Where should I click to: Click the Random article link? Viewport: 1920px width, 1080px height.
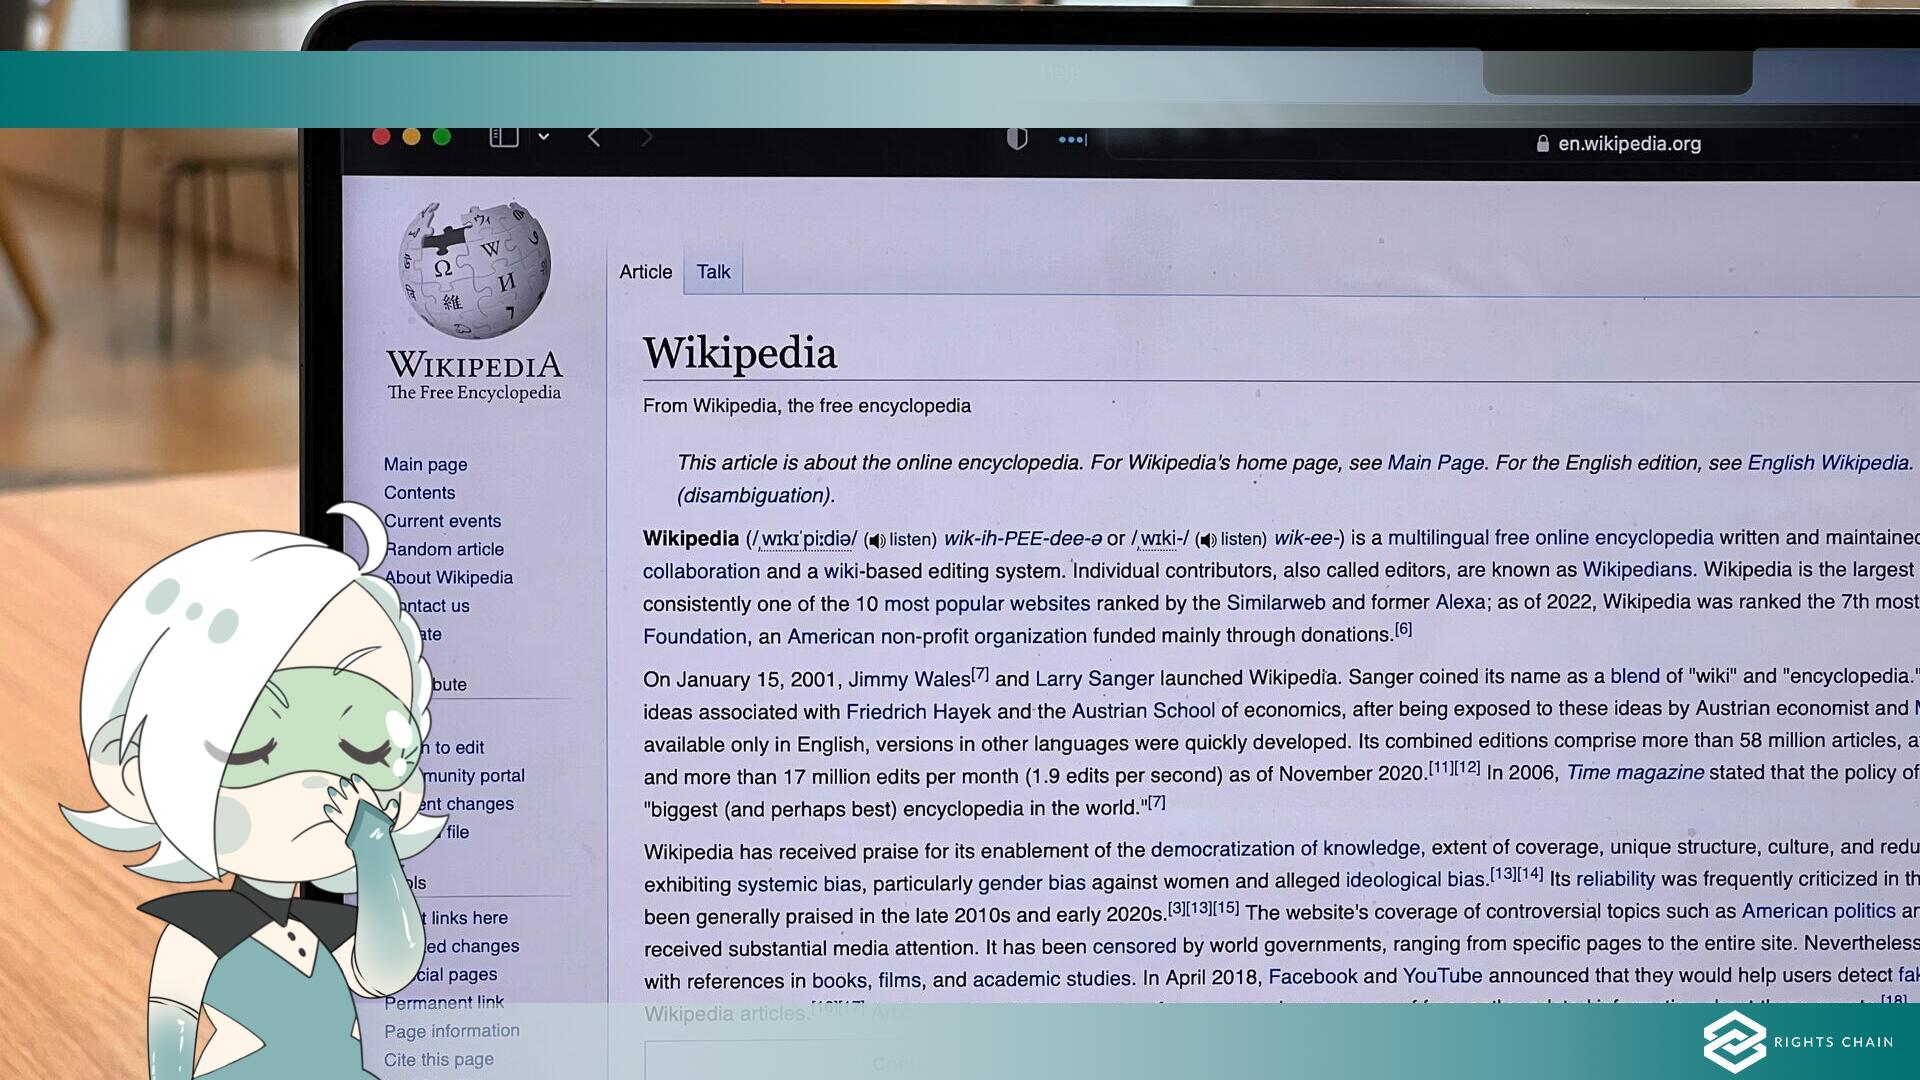click(445, 549)
